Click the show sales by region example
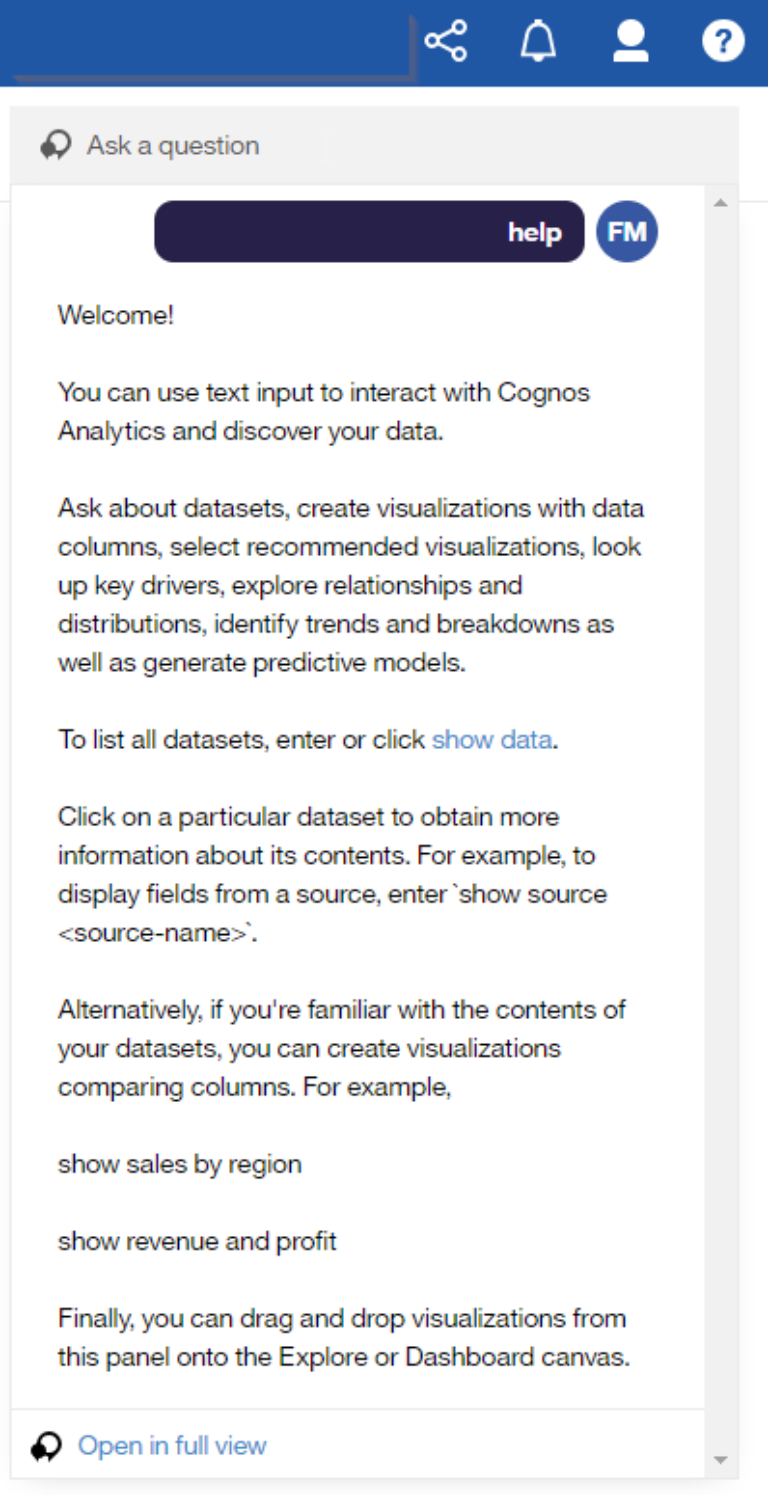Image resolution: width=768 pixels, height=1495 pixels. (180, 1164)
